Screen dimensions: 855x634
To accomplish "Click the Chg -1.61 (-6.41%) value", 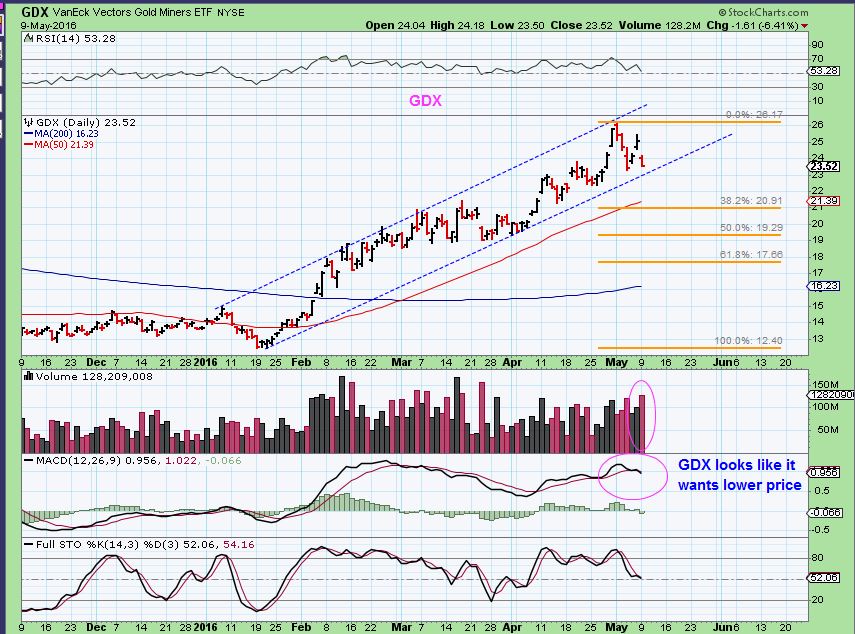I will pos(752,25).
